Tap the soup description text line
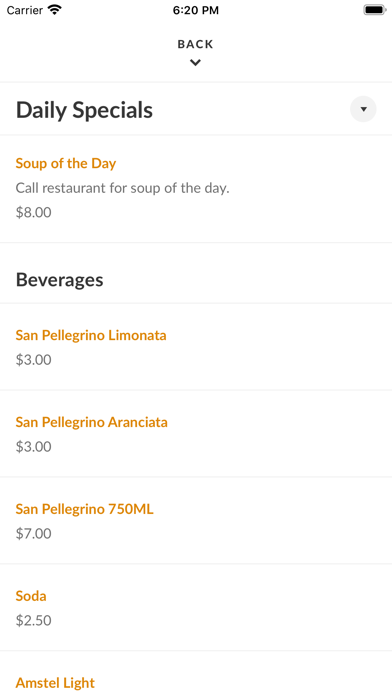This screenshot has height=696, width=392. 123,188
